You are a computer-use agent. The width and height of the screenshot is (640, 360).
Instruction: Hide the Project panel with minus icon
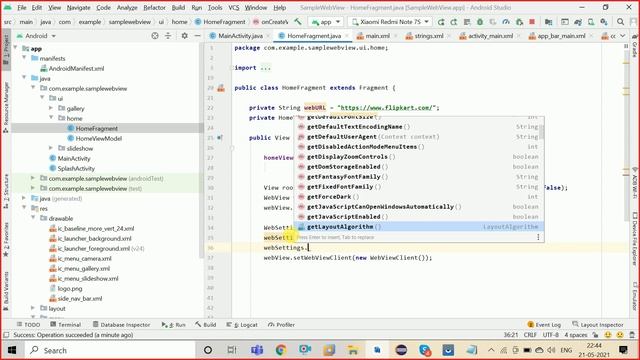tap(197, 36)
